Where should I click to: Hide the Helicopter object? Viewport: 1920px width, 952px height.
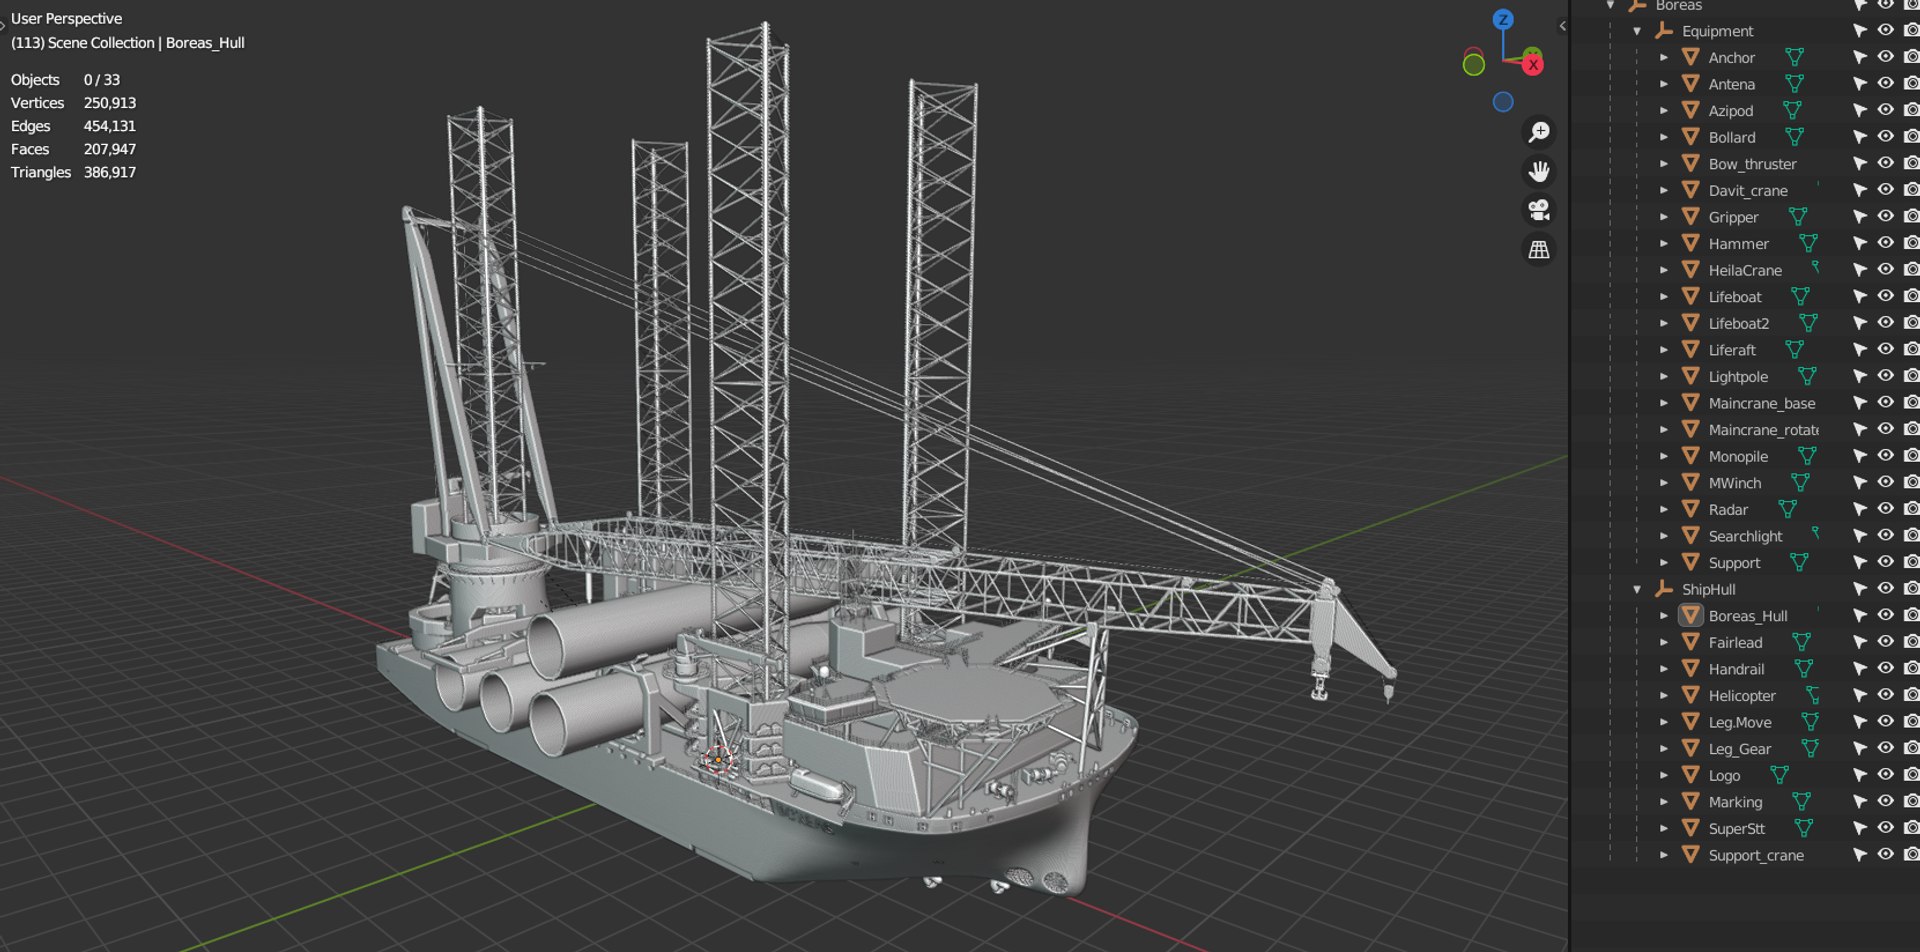pos(1885,695)
